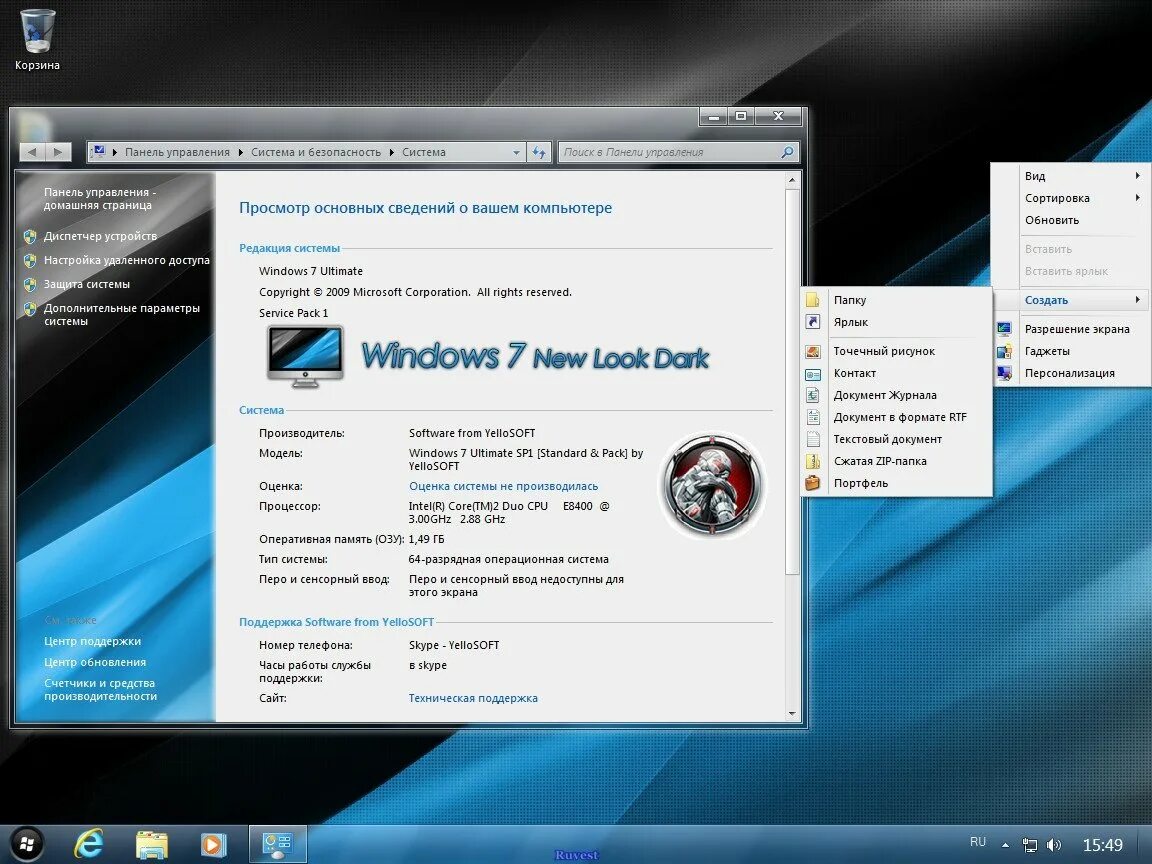Open Панель управления домашняя страница link
Image resolution: width=1152 pixels, height=864 pixels.
[x=99, y=198]
